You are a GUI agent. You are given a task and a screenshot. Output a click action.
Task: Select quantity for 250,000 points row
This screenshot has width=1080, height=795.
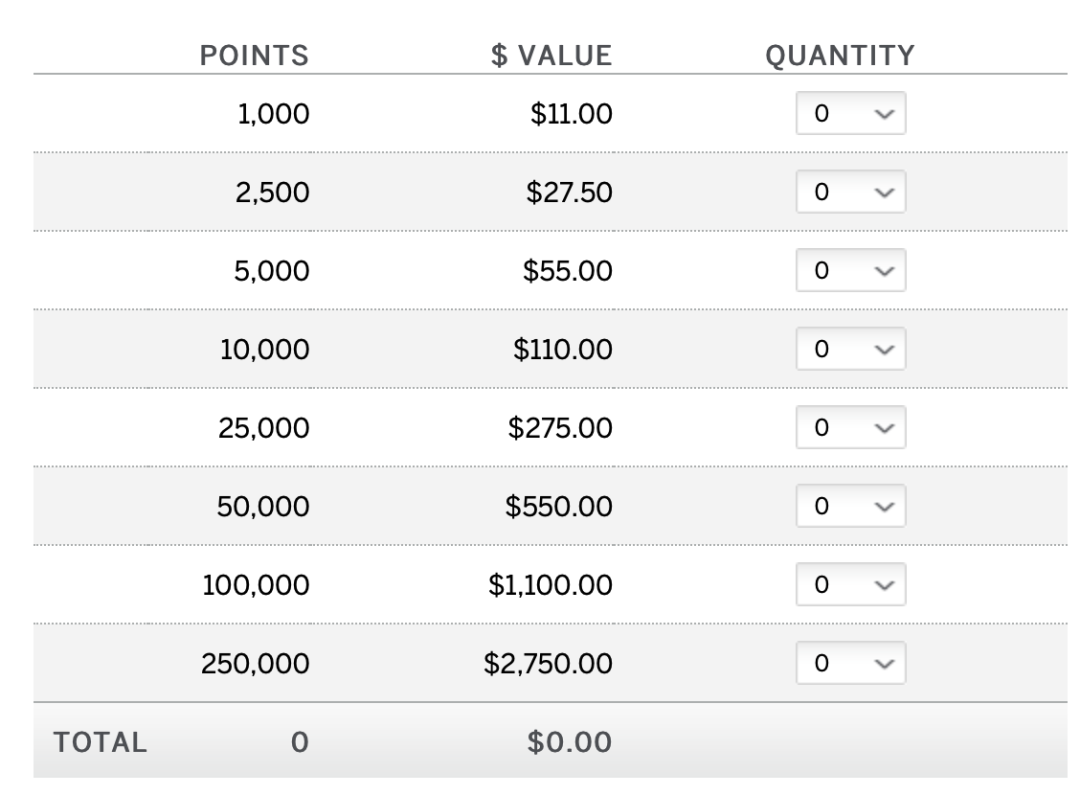coord(851,663)
